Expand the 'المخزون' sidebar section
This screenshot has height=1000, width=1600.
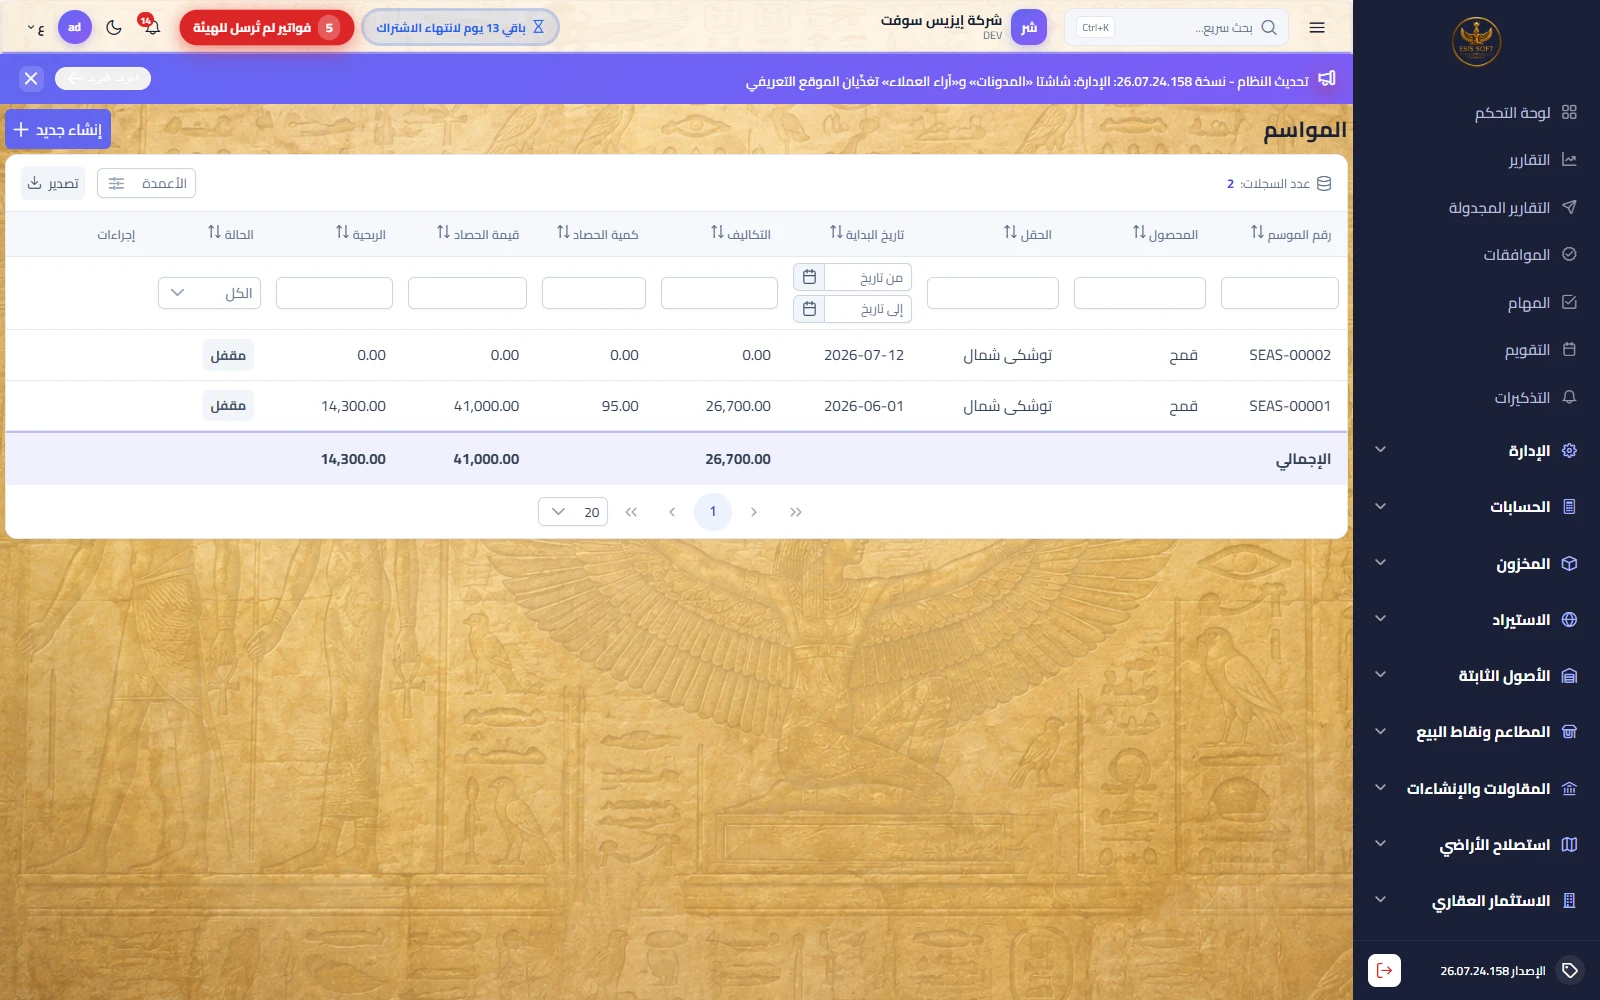pos(1477,563)
